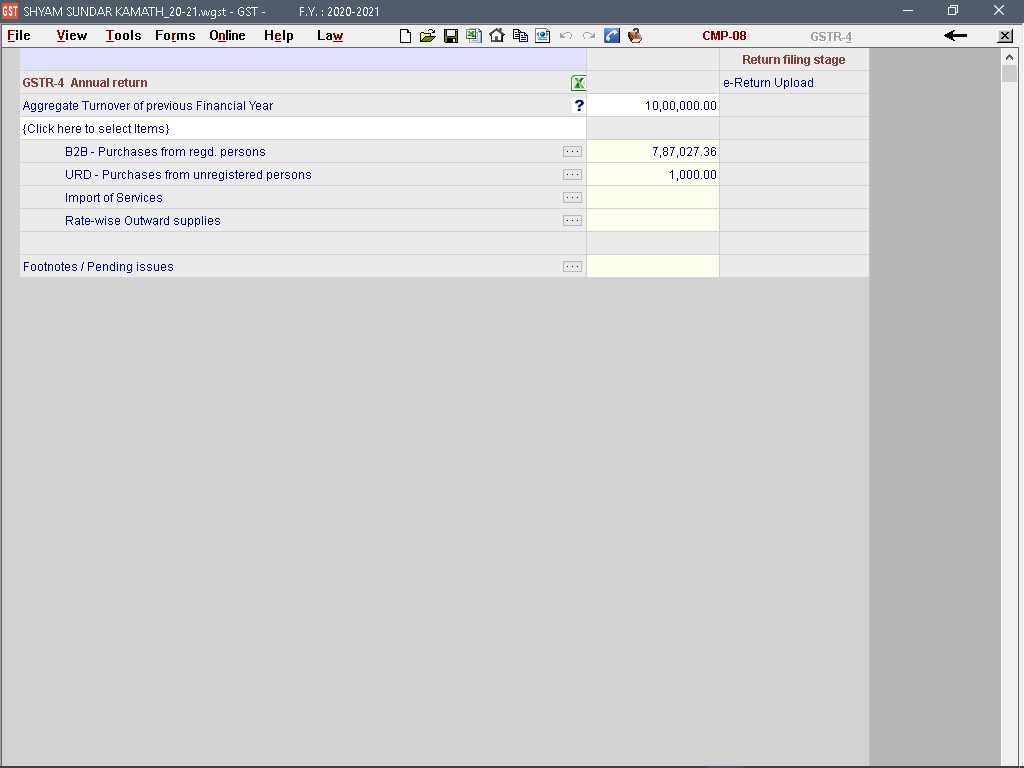Click the Aggregate Turnover amount field

tap(653, 106)
